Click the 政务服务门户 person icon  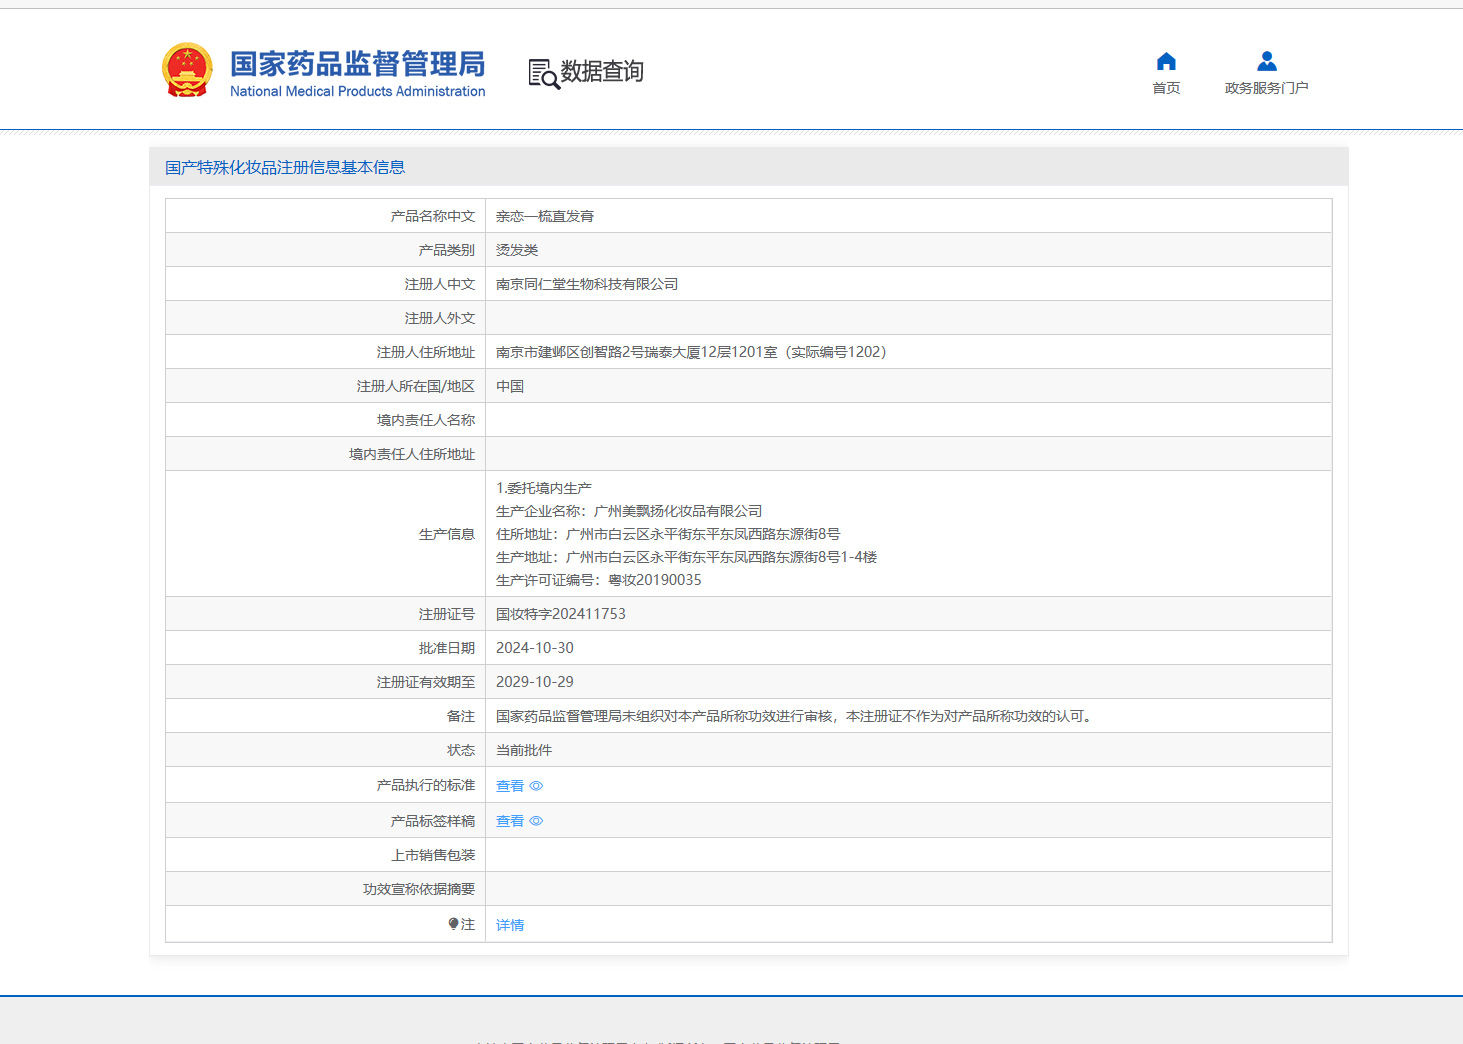(1266, 61)
